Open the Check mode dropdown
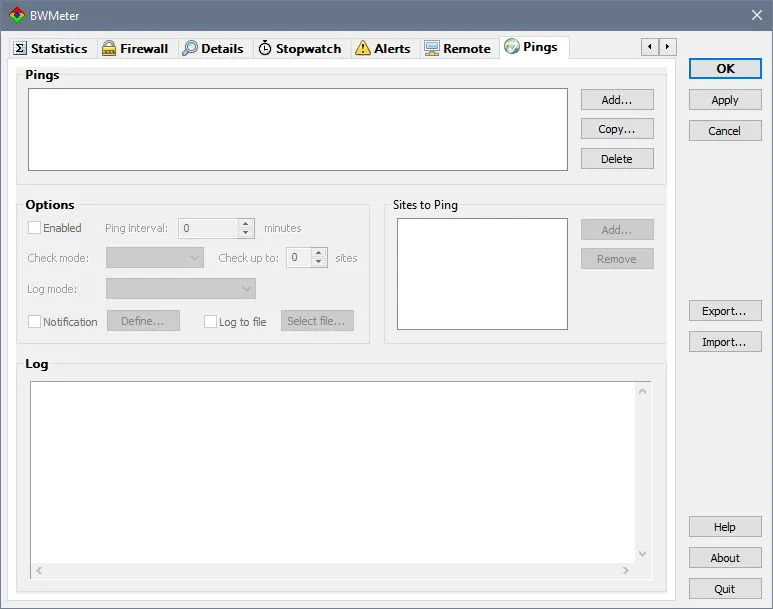773x609 pixels. click(x=155, y=258)
